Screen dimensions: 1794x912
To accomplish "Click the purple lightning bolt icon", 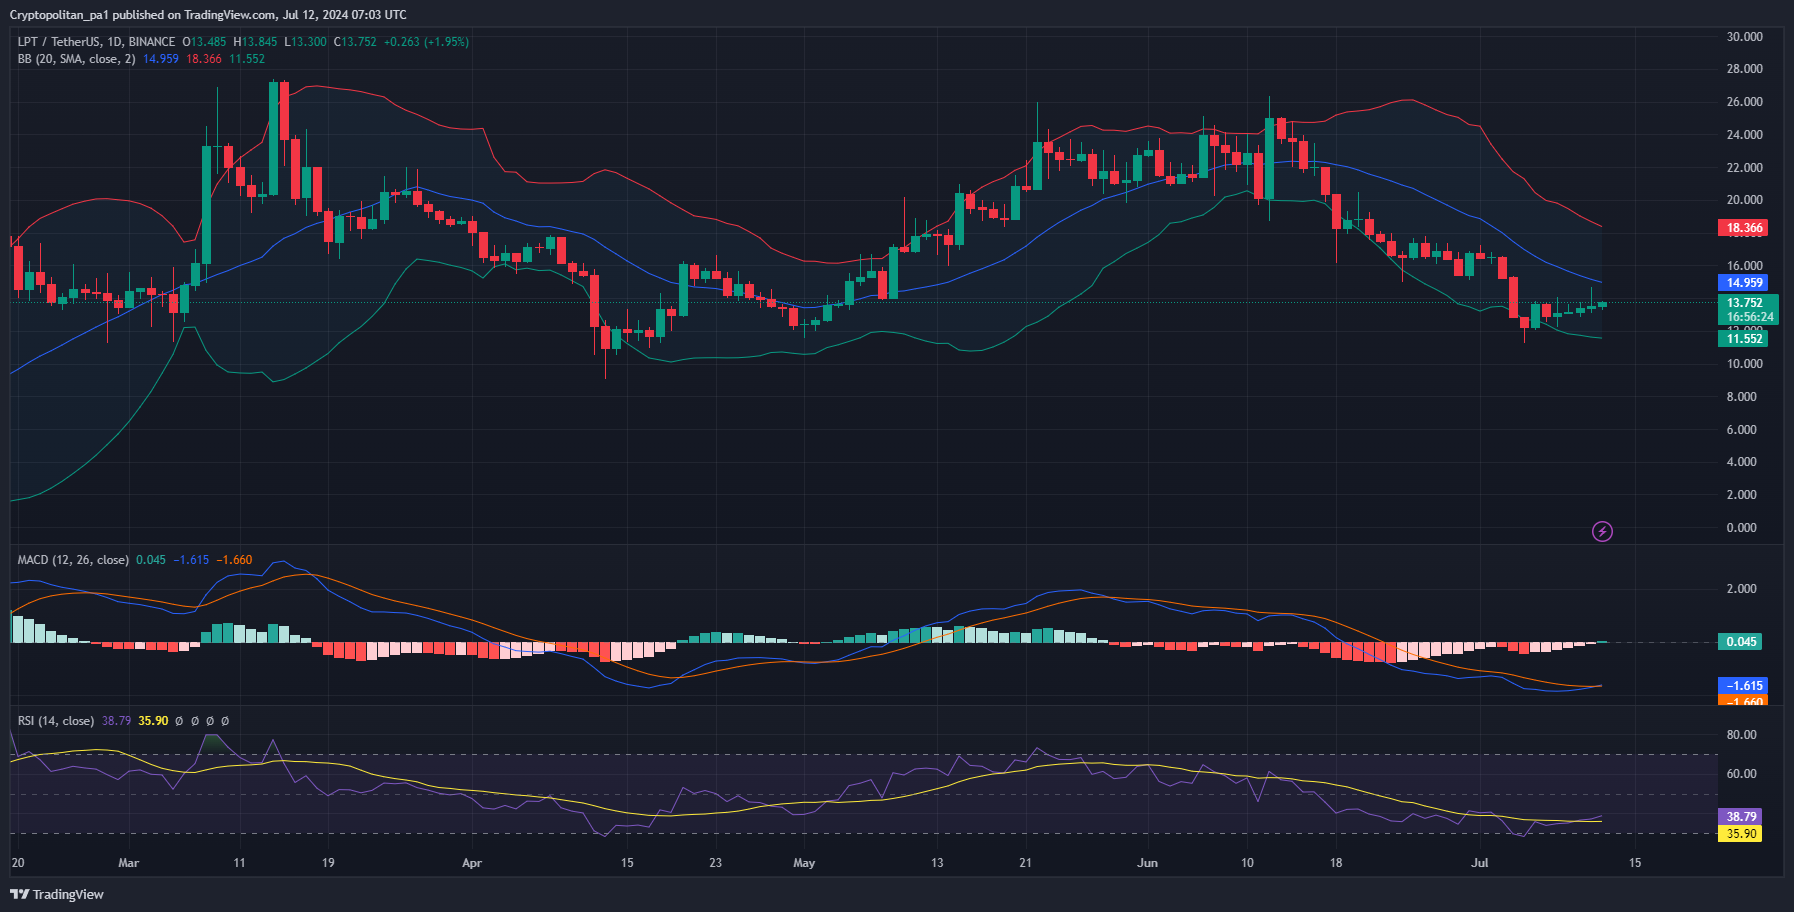I will point(1602,531).
